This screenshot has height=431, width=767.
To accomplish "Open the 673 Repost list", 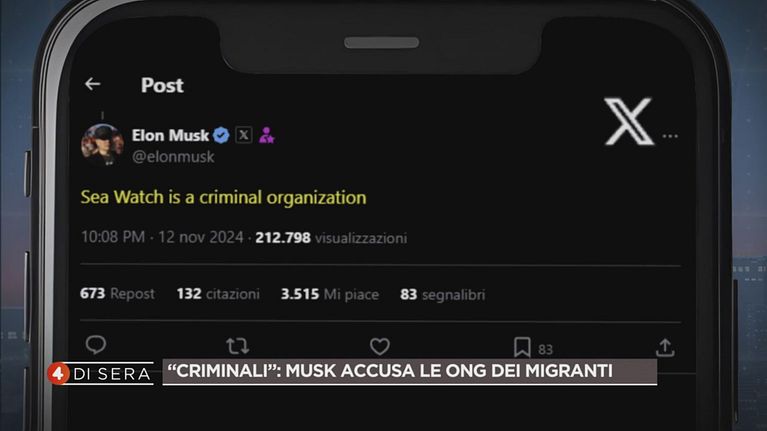I will tap(117, 294).
